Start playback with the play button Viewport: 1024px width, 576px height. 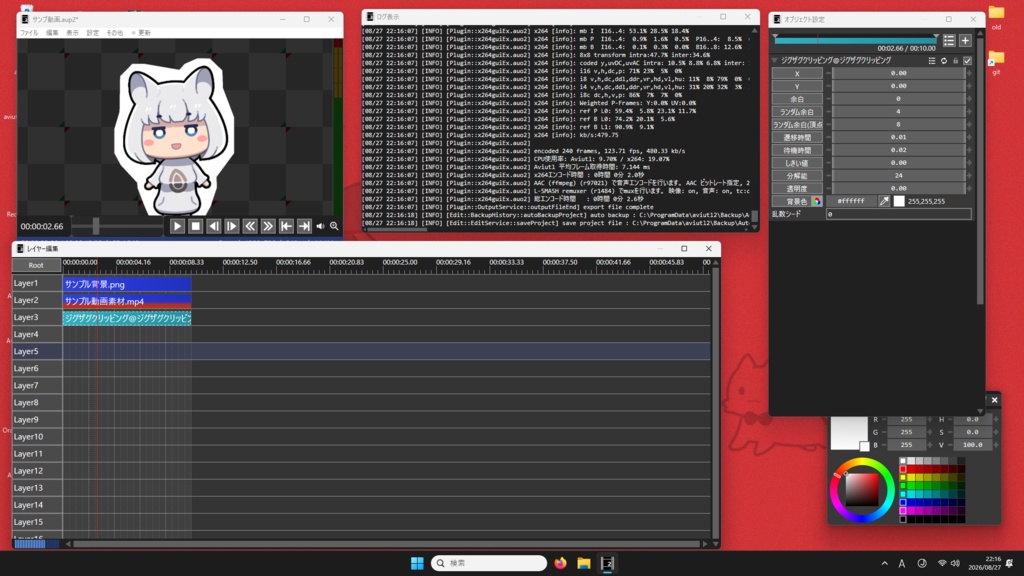point(177,226)
